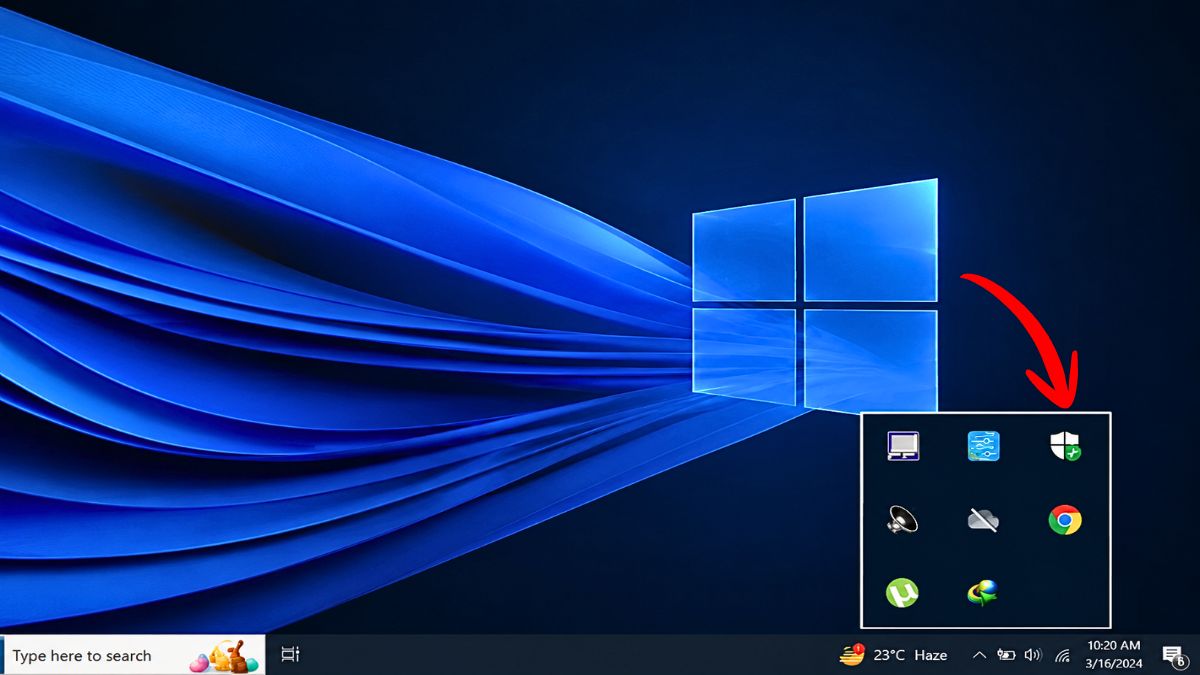This screenshot has height=675, width=1200.
Task: Open Task View from the taskbar
Action: click(x=290, y=655)
